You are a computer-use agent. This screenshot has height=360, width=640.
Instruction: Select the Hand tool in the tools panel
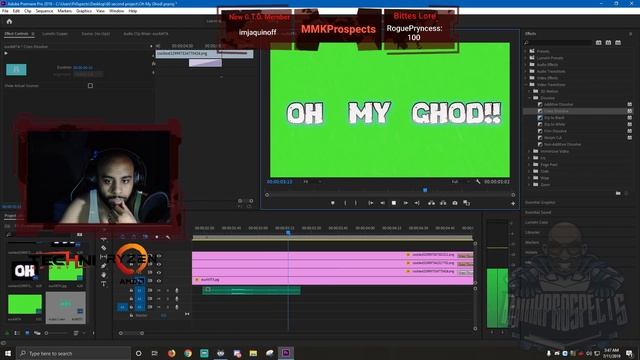(104, 275)
